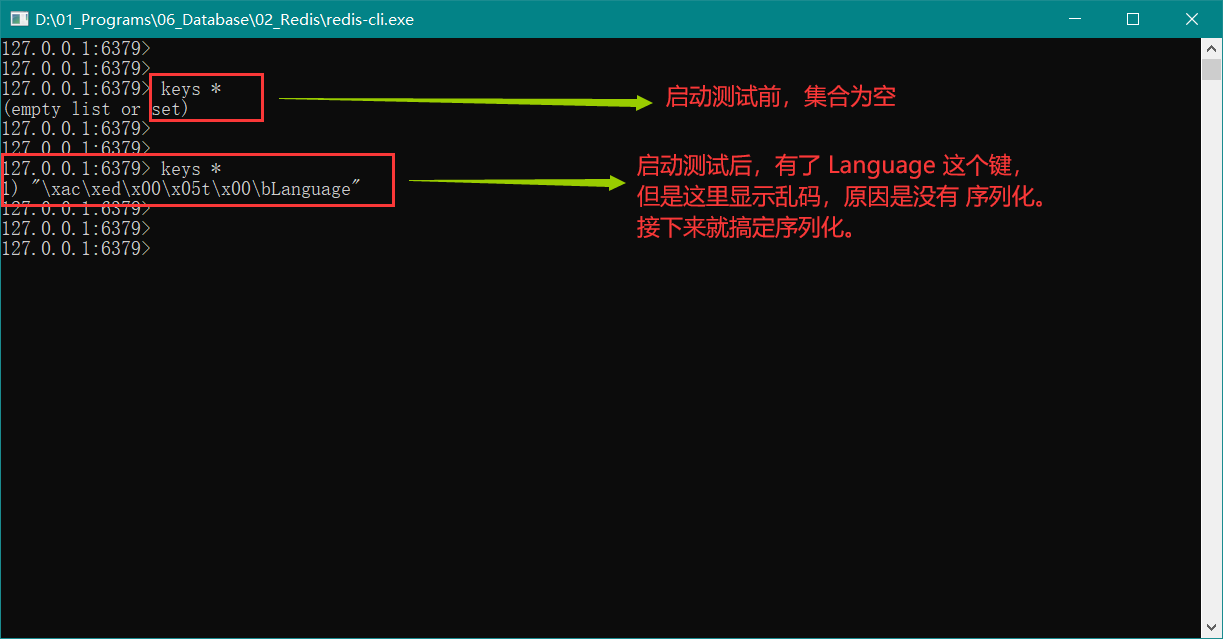Click the scrollbar up arrow
Viewport: 1223px width, 639px height.
(1211, 48)
